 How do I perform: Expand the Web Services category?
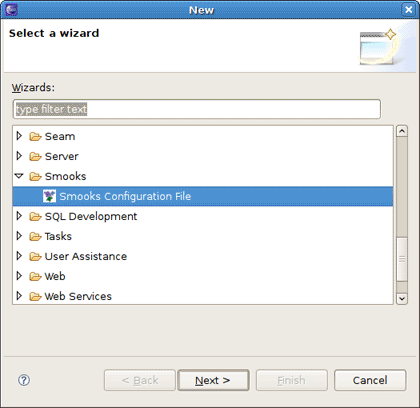pos(19,296)
